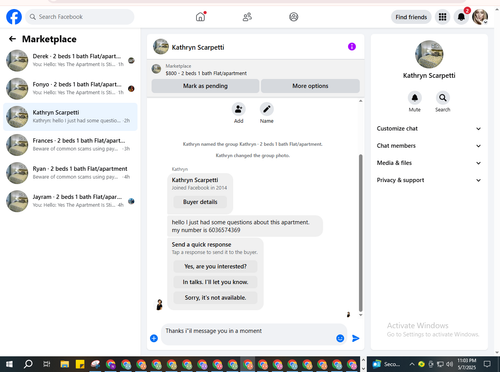Click the taskbar network icon
This screenshot has width=500, height=372.
coord(440,364)
